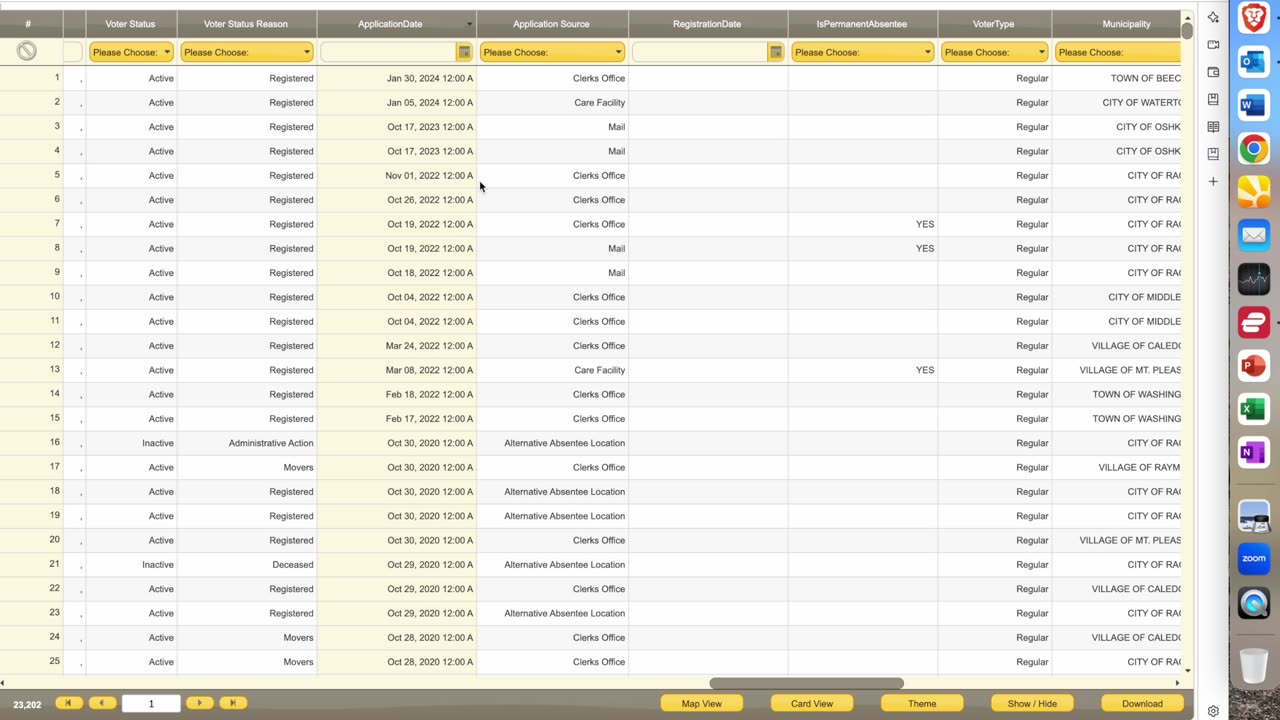The height and width of the screenshot is (720, 1280).
Task: Open browser sidebar settings gear icon
Action: click(1213, 711)
